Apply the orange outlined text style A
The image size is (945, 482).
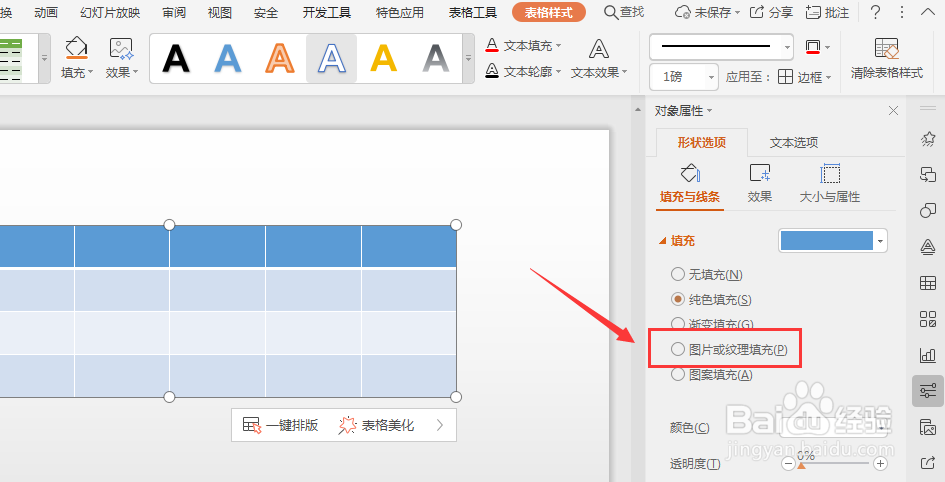tap(280, 58)
